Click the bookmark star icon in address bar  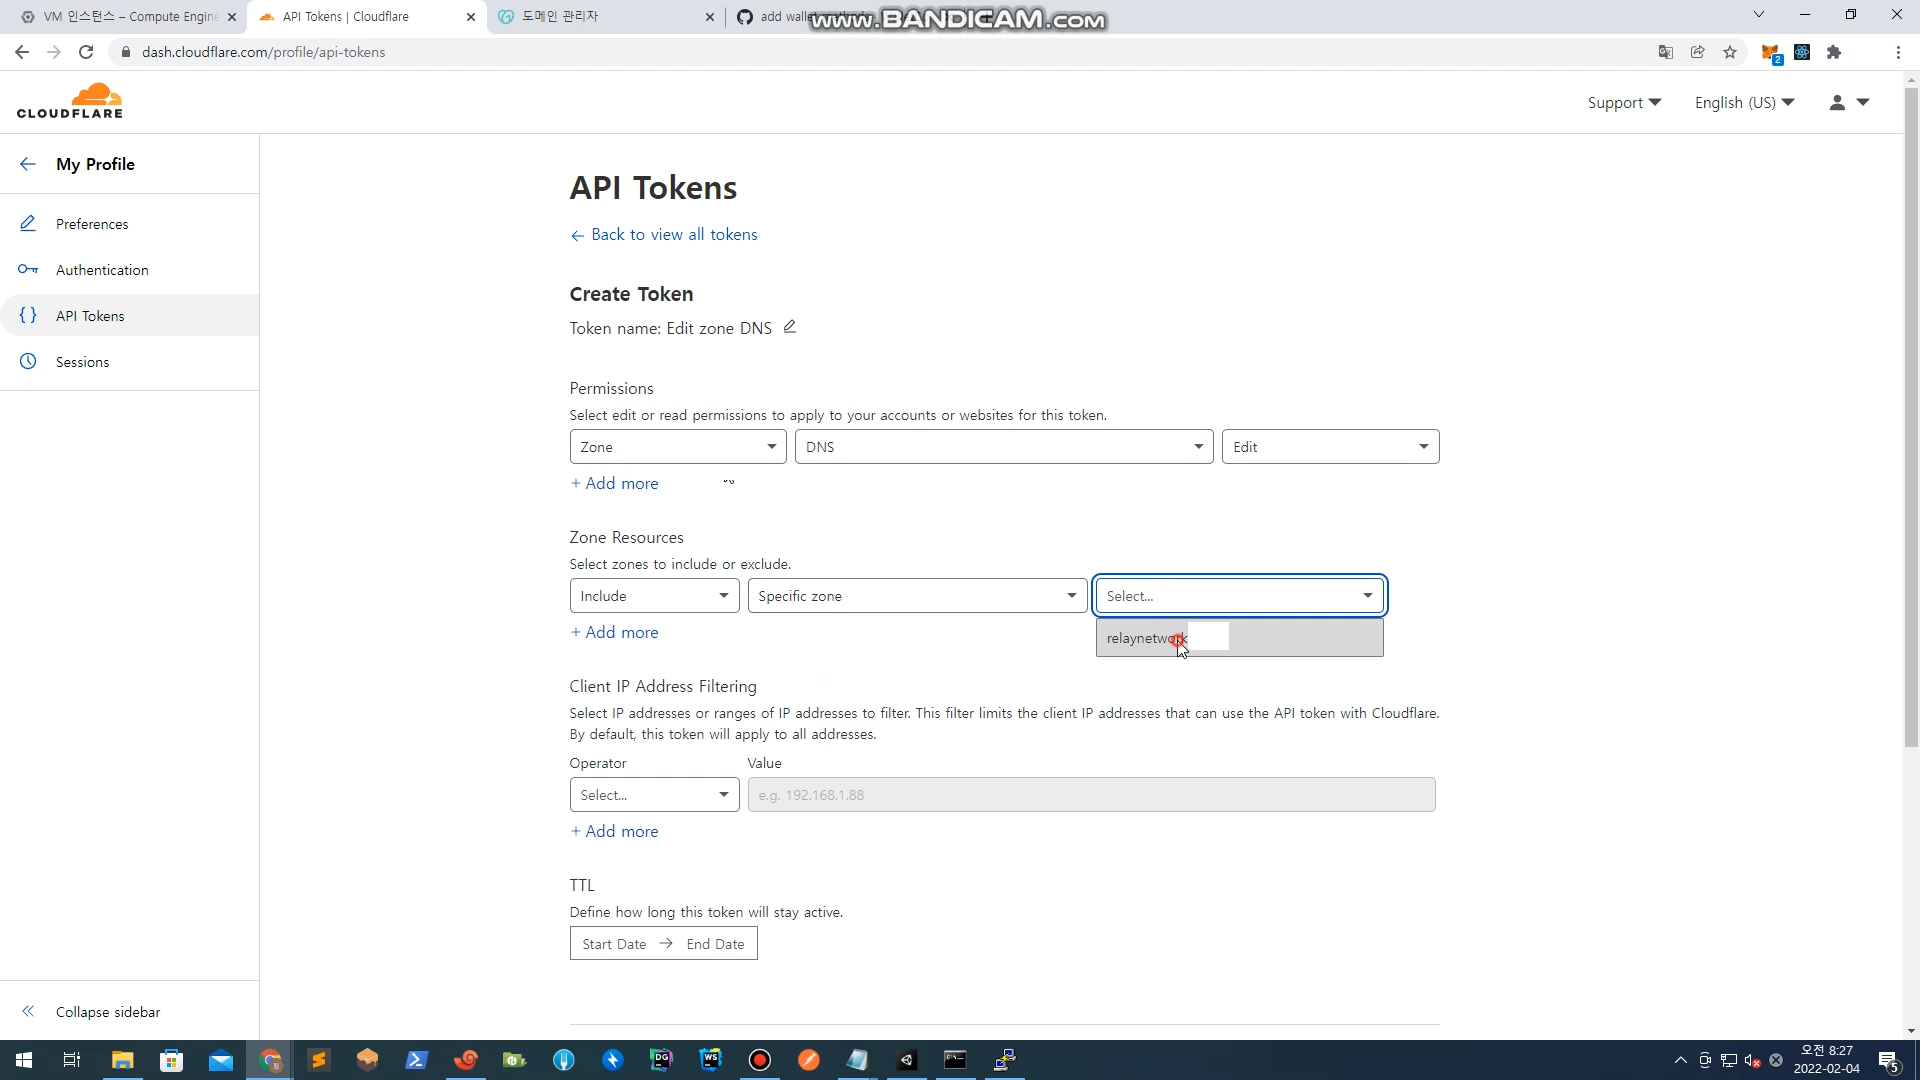tap(1730, 52)
